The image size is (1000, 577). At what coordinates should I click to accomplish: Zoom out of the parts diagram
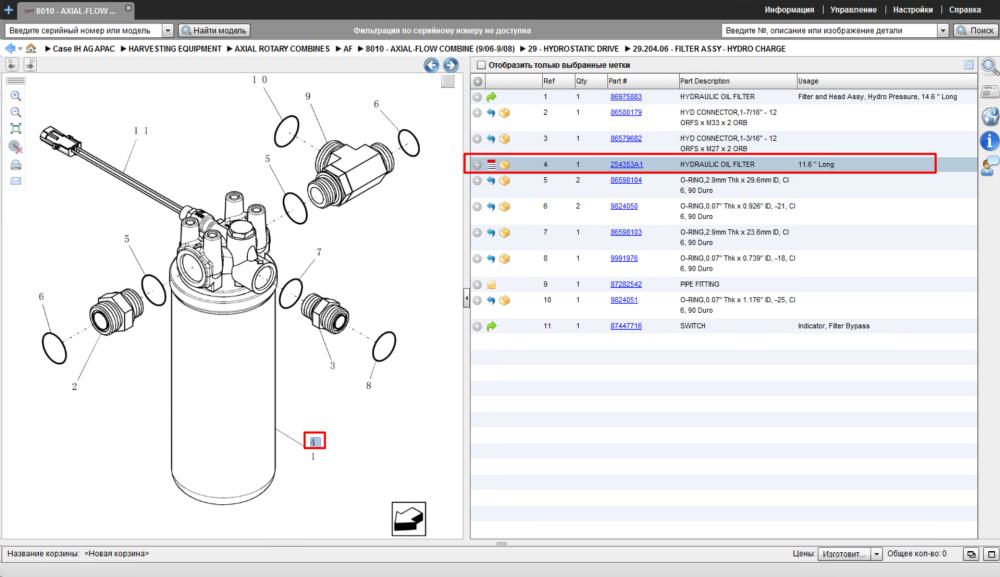pyautogui.click(x=15, y=112)
